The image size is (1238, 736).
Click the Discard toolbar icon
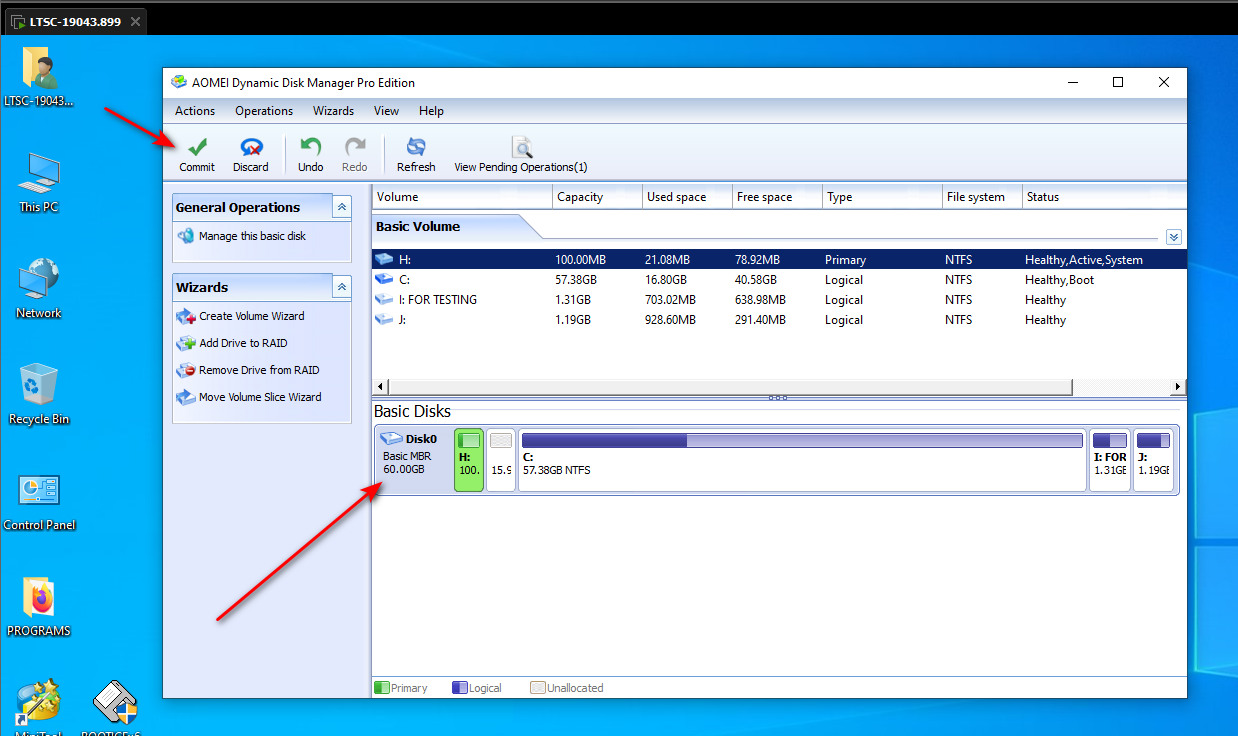(251, 155)
